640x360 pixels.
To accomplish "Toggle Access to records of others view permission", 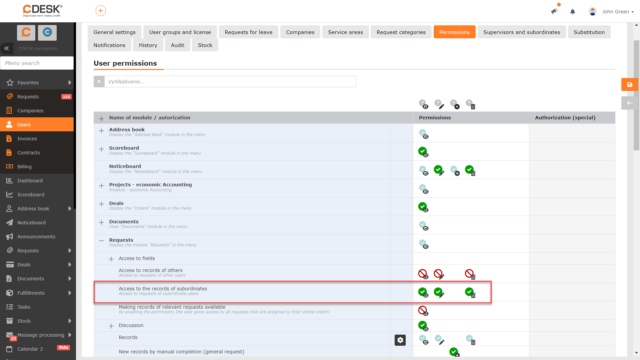I will tap(423, 274).
